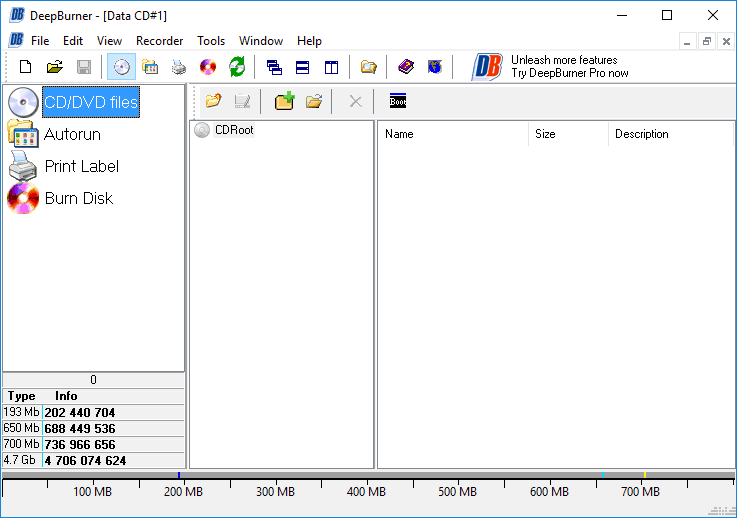
Task: Minimize the inner Data CD document window
Action: click(687, 41)
